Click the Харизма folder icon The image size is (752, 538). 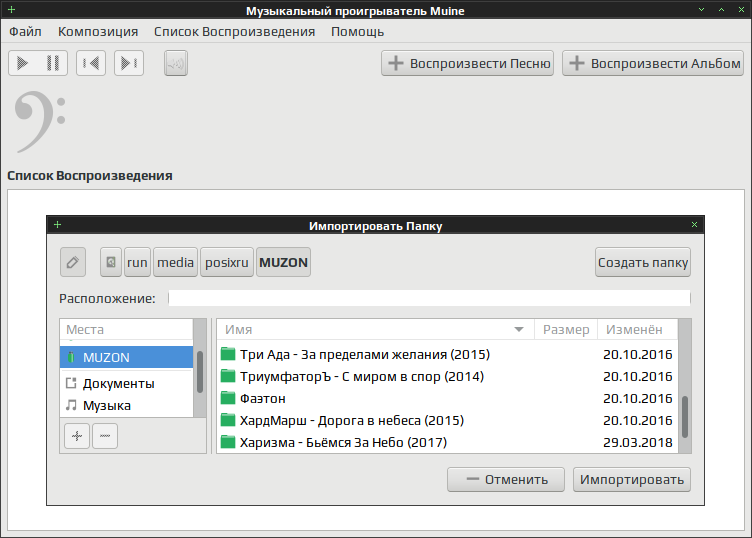[228, 442]
